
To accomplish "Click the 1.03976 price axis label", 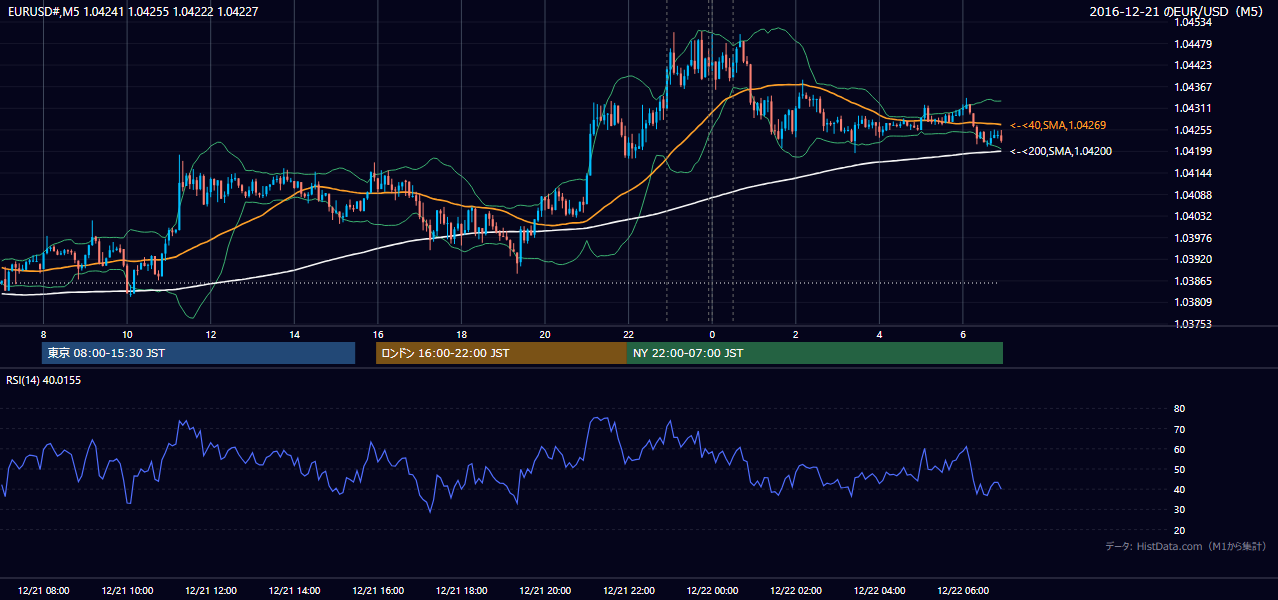I will coord(1193,238).
